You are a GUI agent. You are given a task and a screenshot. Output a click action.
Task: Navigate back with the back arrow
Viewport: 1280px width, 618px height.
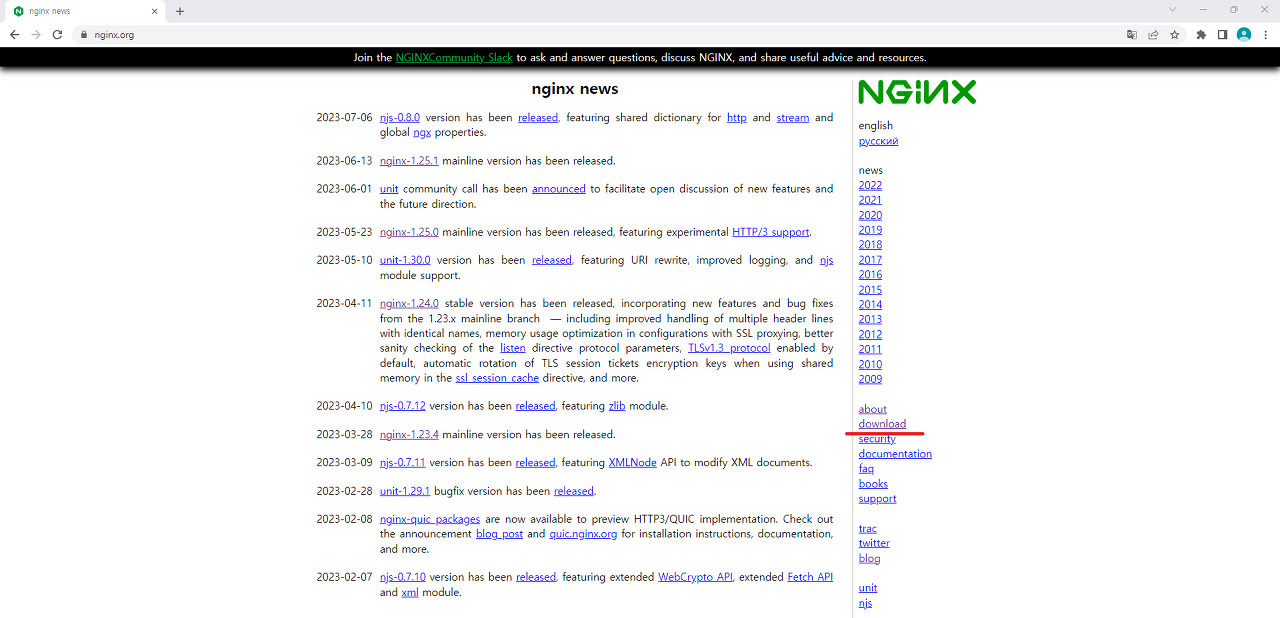13,33
